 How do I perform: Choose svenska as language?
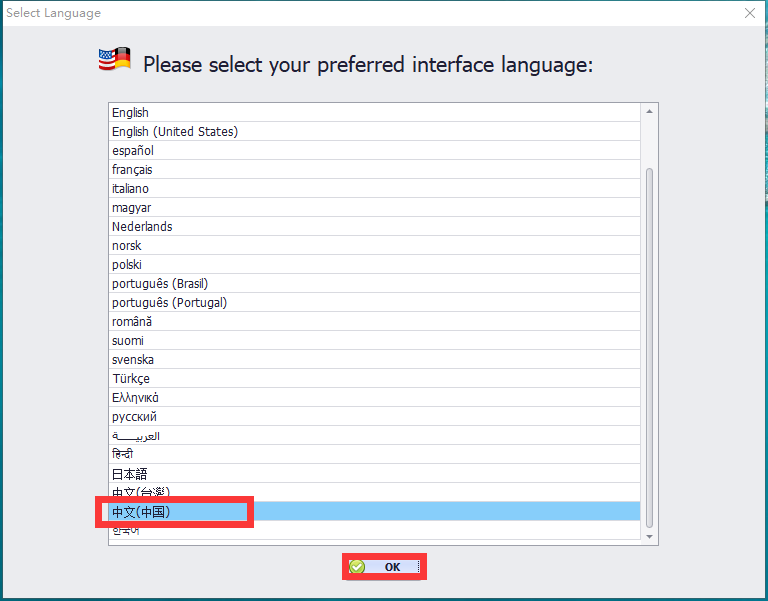point(374,360)
